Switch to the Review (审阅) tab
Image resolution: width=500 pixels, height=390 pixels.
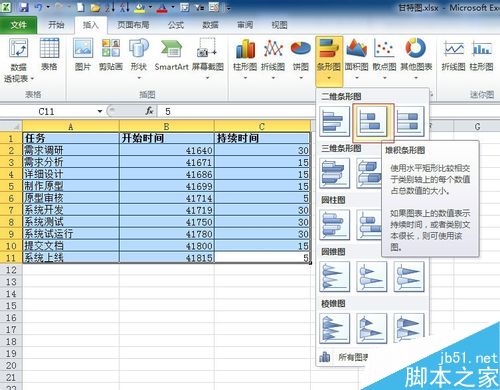(x=245, y=25)
